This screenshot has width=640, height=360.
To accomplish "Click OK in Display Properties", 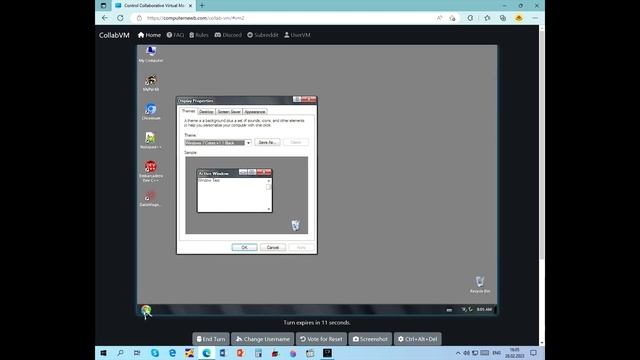I will (244, 247).
